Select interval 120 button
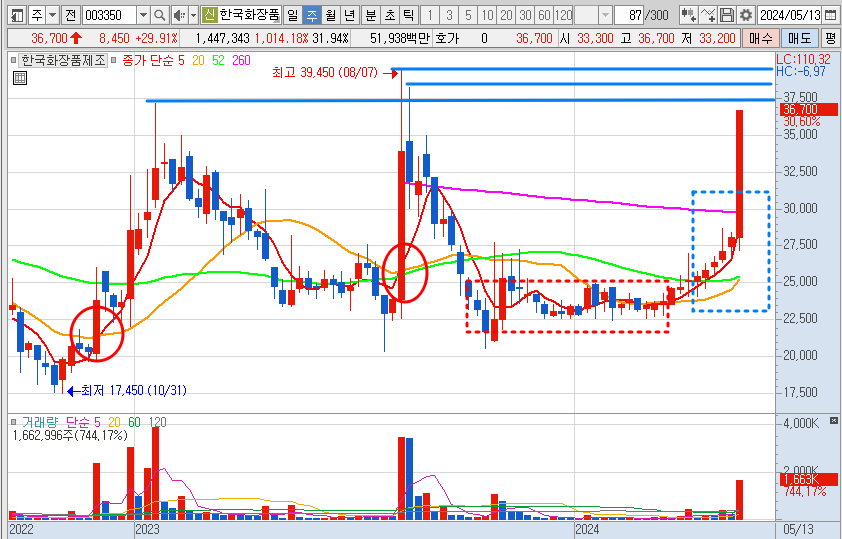The width and height of the screenshot is (842, 539). pyautogui.click(x=564, y=15)
